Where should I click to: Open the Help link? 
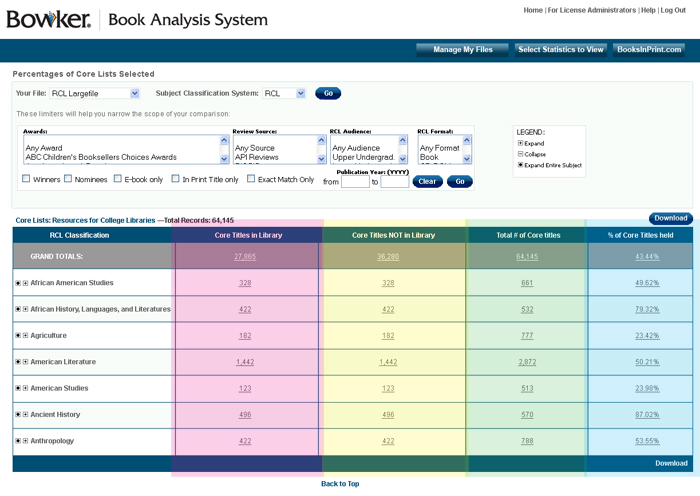(648, 10)
